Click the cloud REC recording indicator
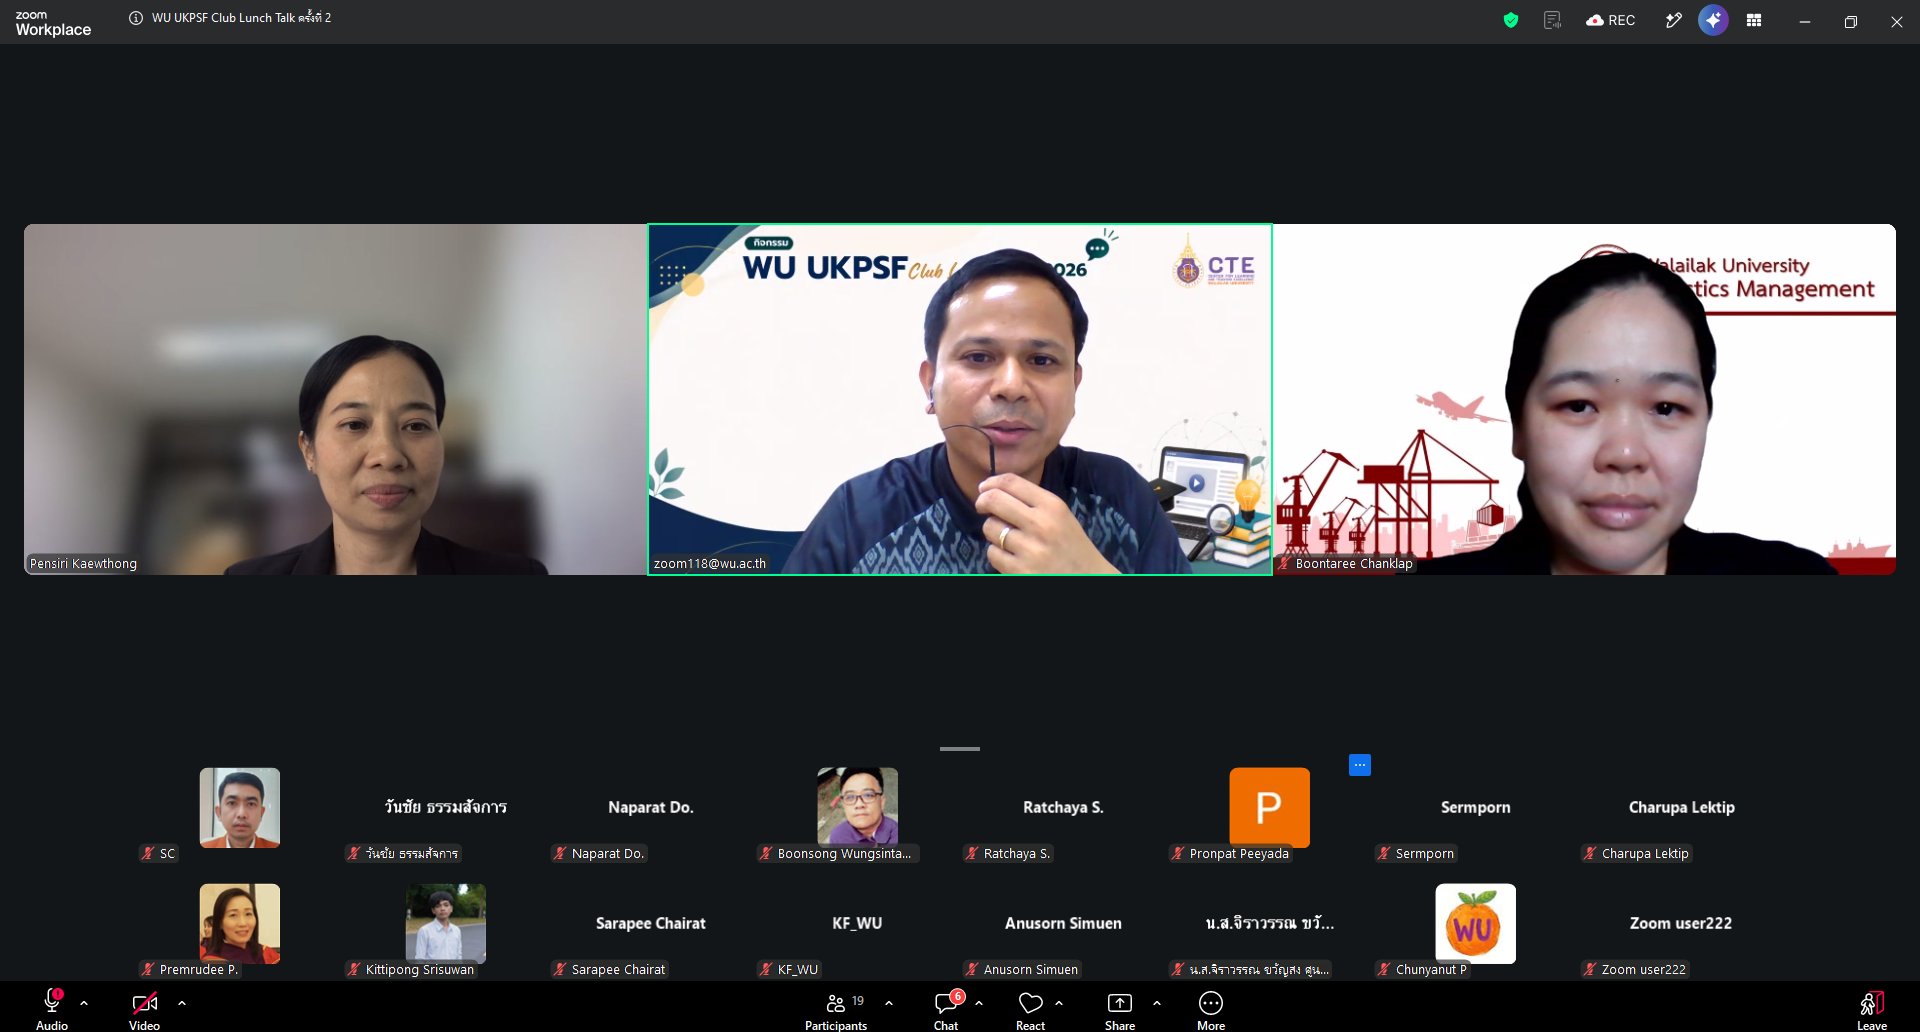The width and height of the screenshot is (1920, 1032). [1610, 20]
